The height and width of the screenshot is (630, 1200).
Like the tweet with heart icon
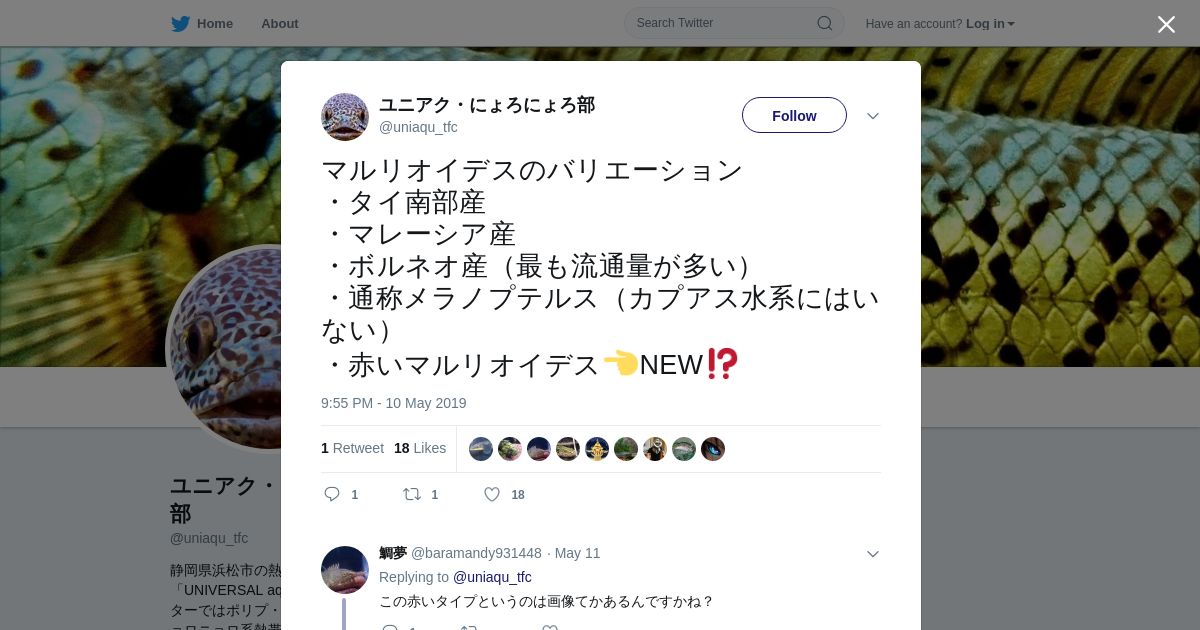492,494
